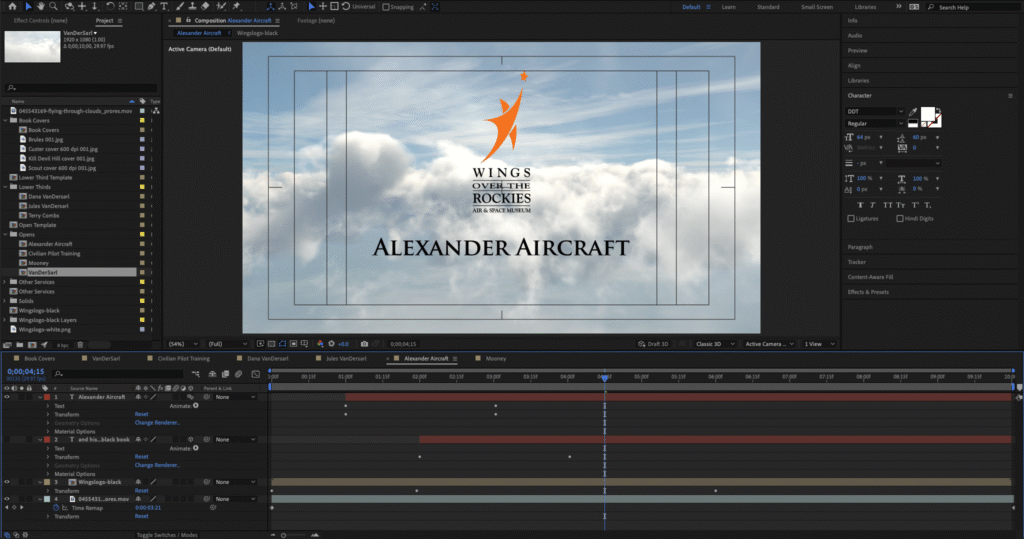Enable the Ligatures checkbox
The height and width of the screenshot is (539, 1024).
[851, 218]
